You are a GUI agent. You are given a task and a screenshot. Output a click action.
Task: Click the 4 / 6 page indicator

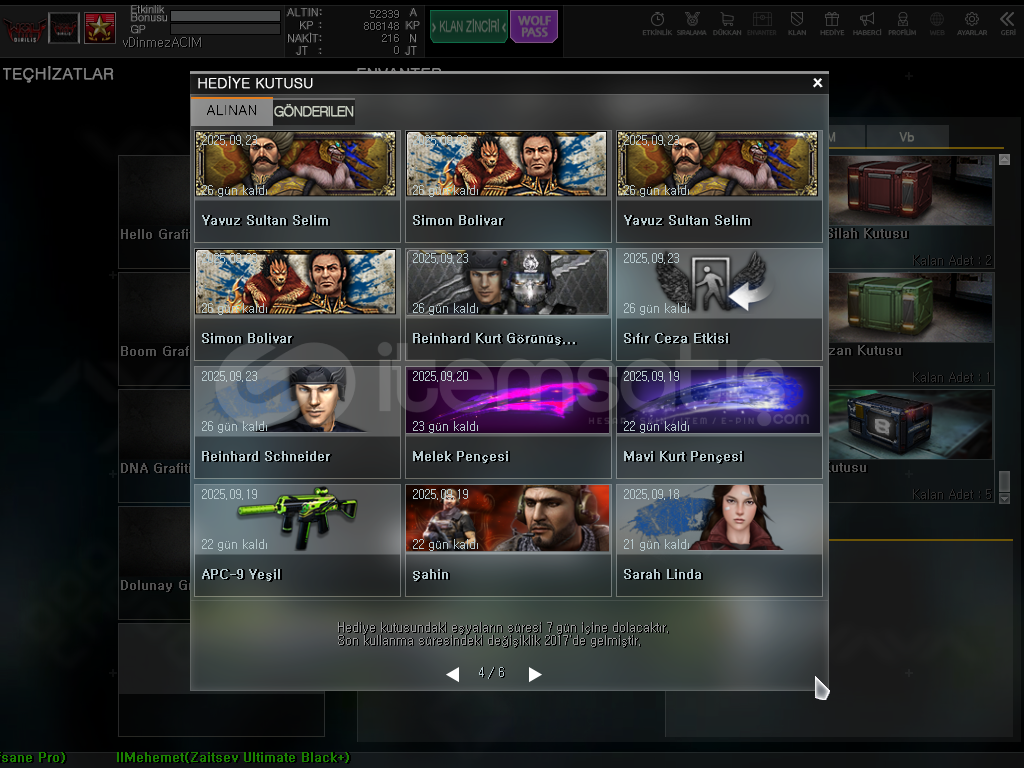pos(492,673)
